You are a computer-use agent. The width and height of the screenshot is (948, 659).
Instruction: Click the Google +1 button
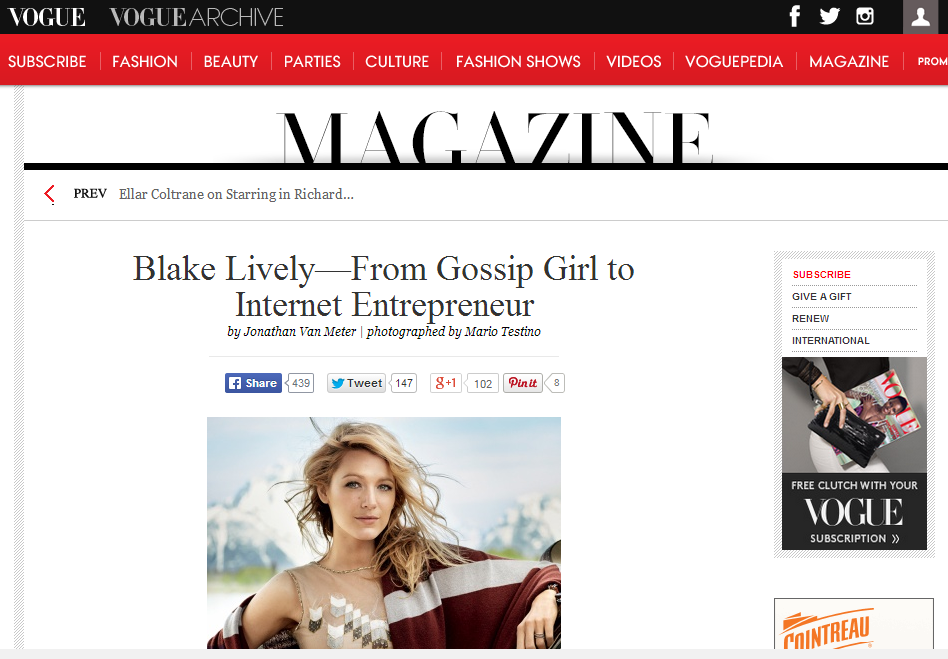click(x=446, y=383)
